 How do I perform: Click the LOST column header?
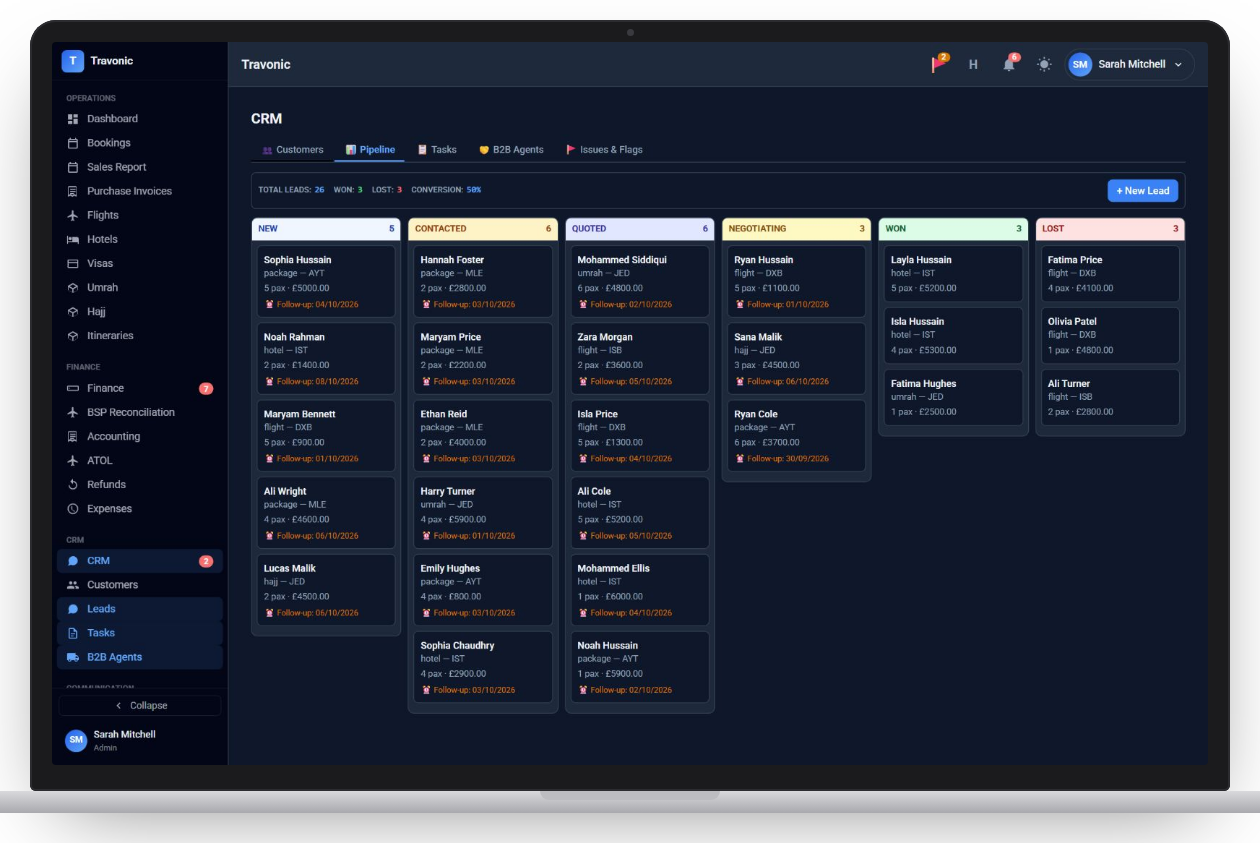click(1110, 229)
